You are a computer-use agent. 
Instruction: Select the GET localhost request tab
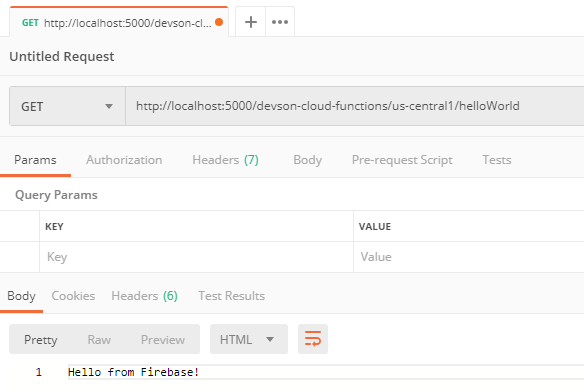[x=119, y=22]
